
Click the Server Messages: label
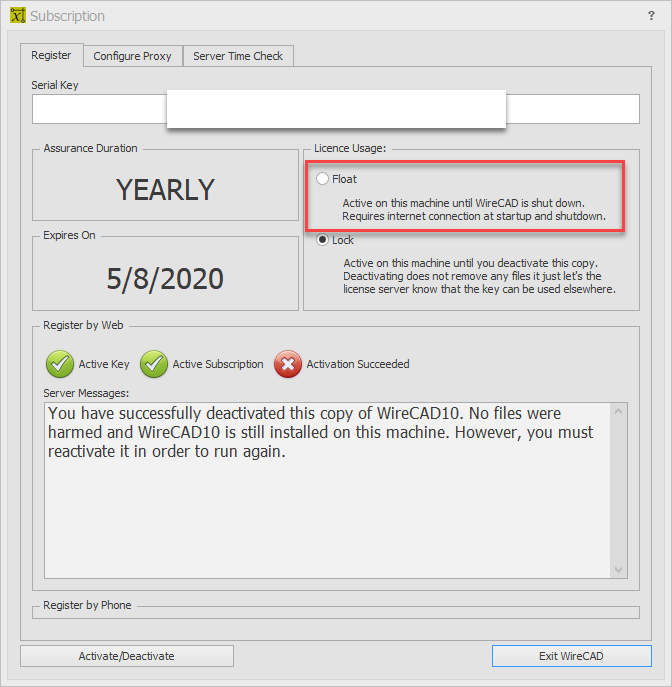click(86, 393)
